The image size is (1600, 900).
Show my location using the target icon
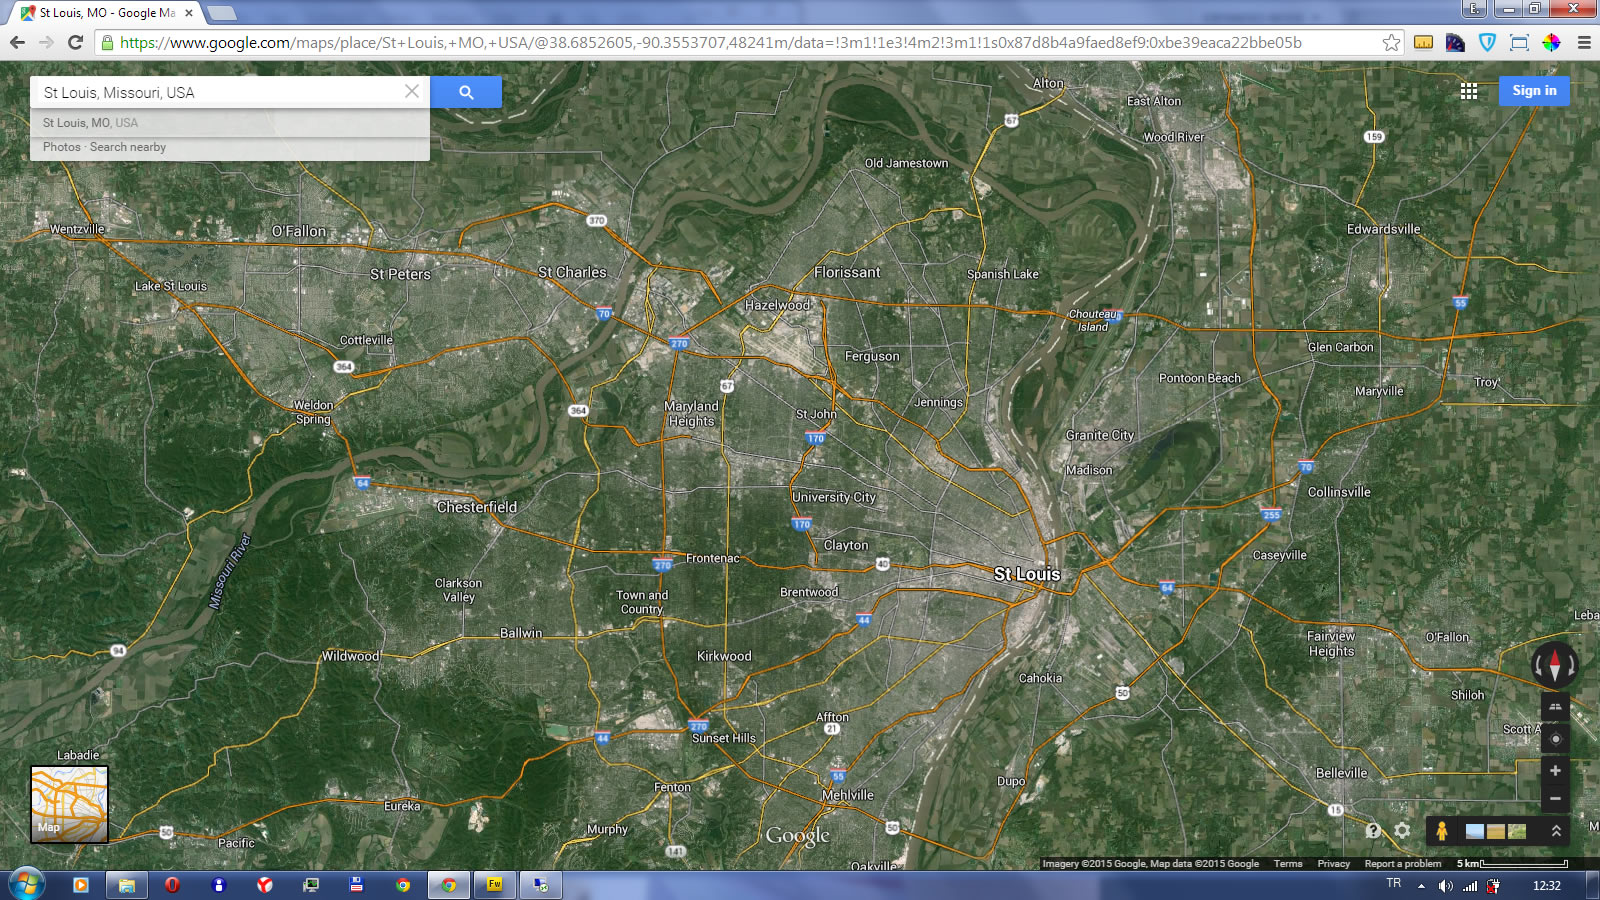point(1555,739)
